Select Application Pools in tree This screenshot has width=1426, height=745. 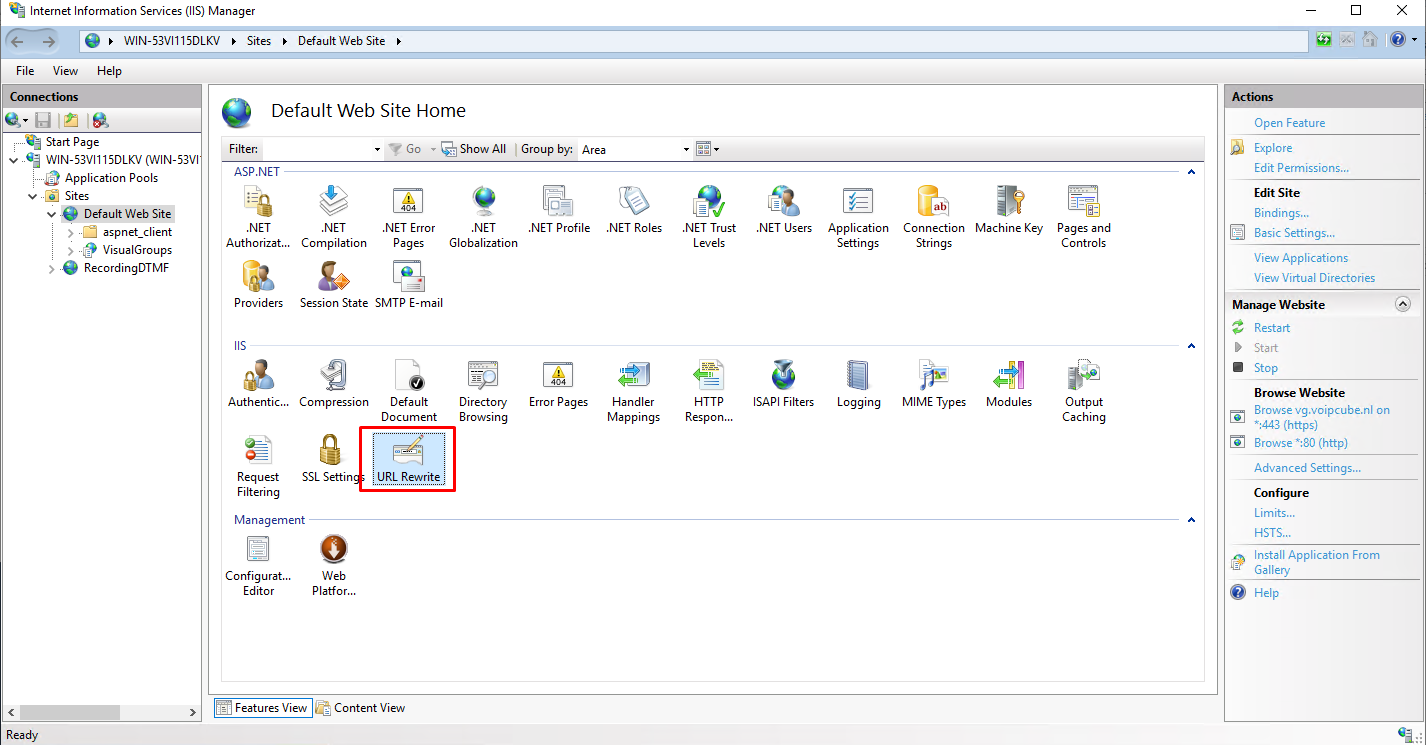[x=111, y=178]
